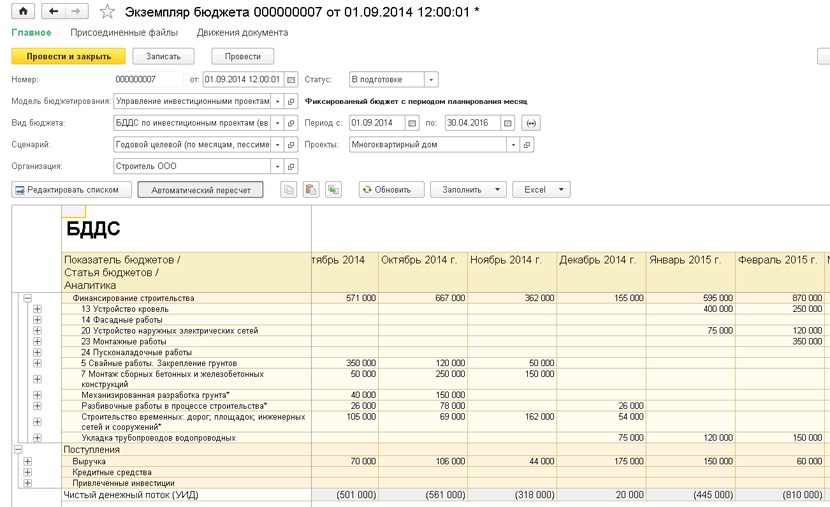Click the document number field
Viewport: 830px width, 507px height.
[148, 79]
